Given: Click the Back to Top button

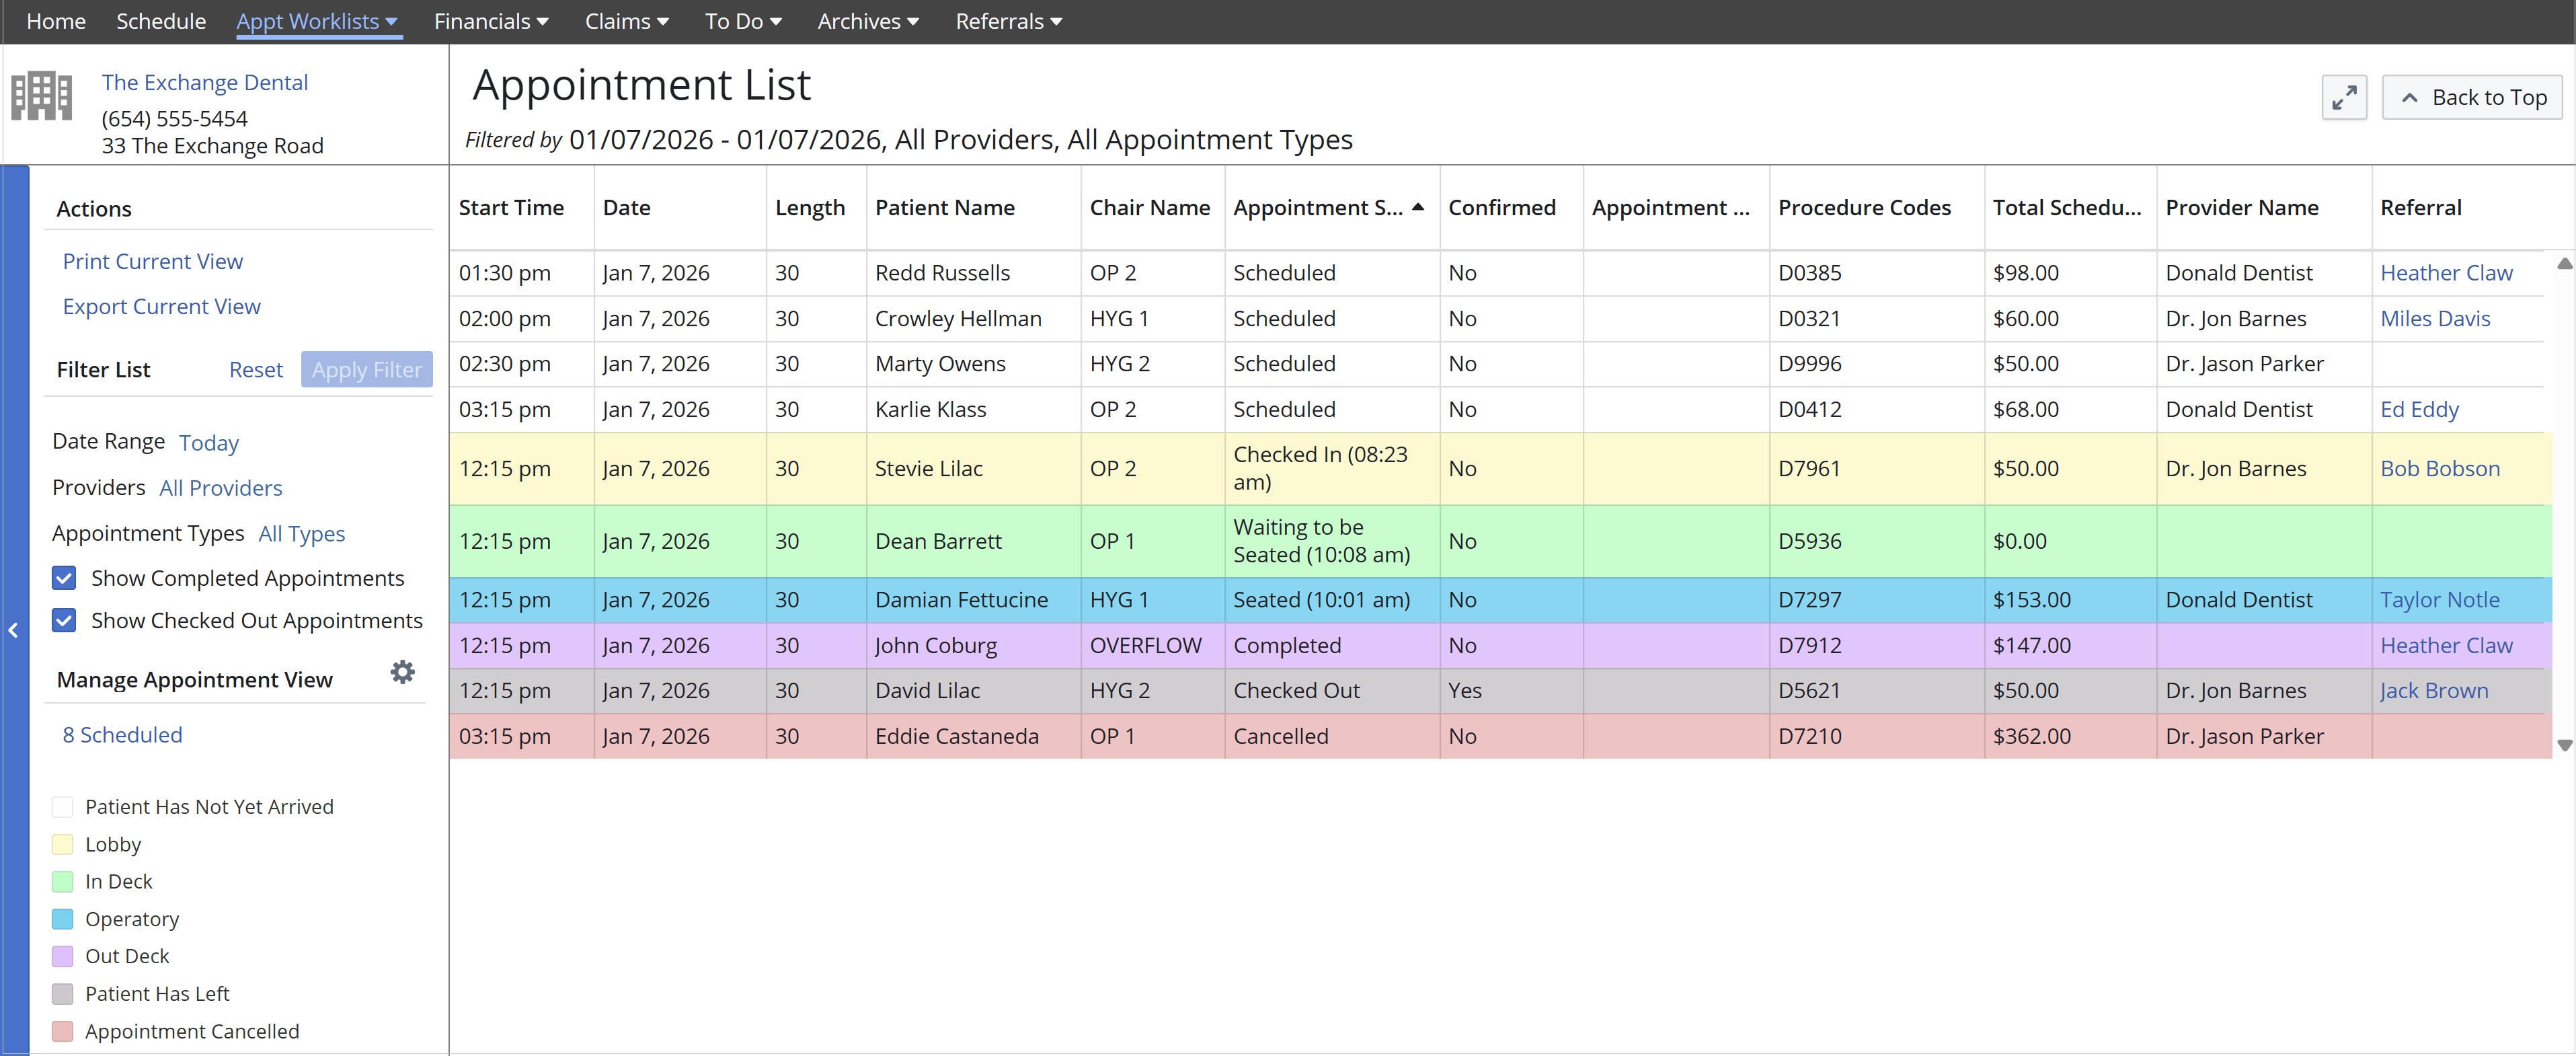Looking at the screenshot, I should coord(2472,98).
